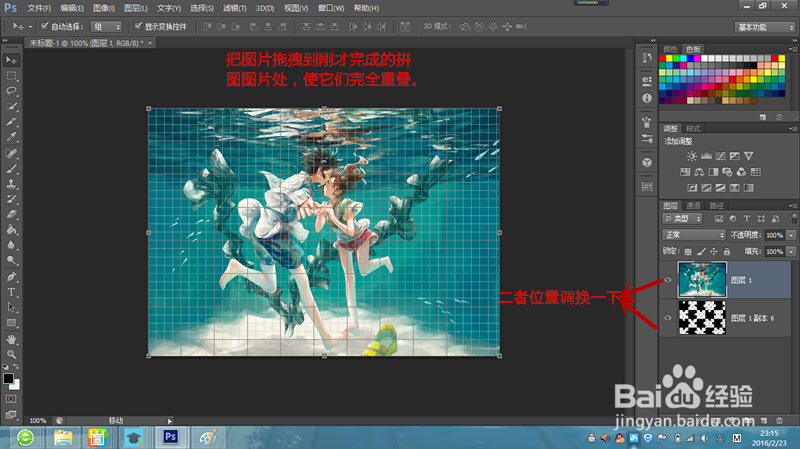Select the Horizontal Type tool

[11, 292]
